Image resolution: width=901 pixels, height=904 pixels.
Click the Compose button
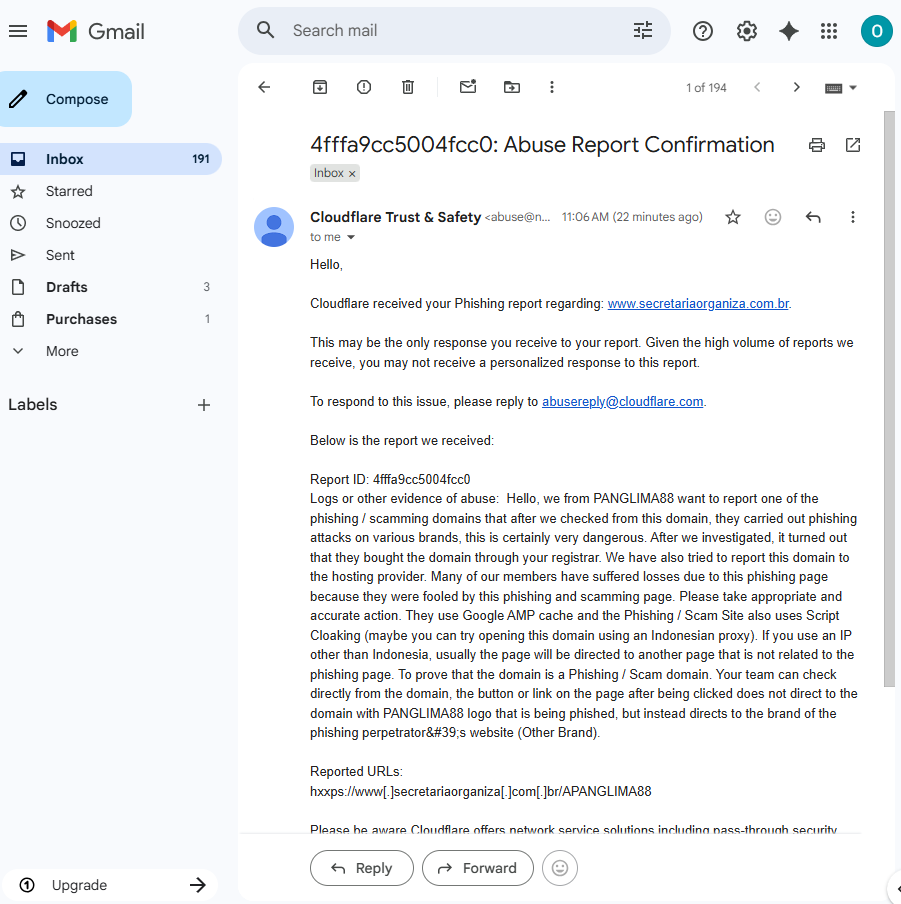coord(66,99)
